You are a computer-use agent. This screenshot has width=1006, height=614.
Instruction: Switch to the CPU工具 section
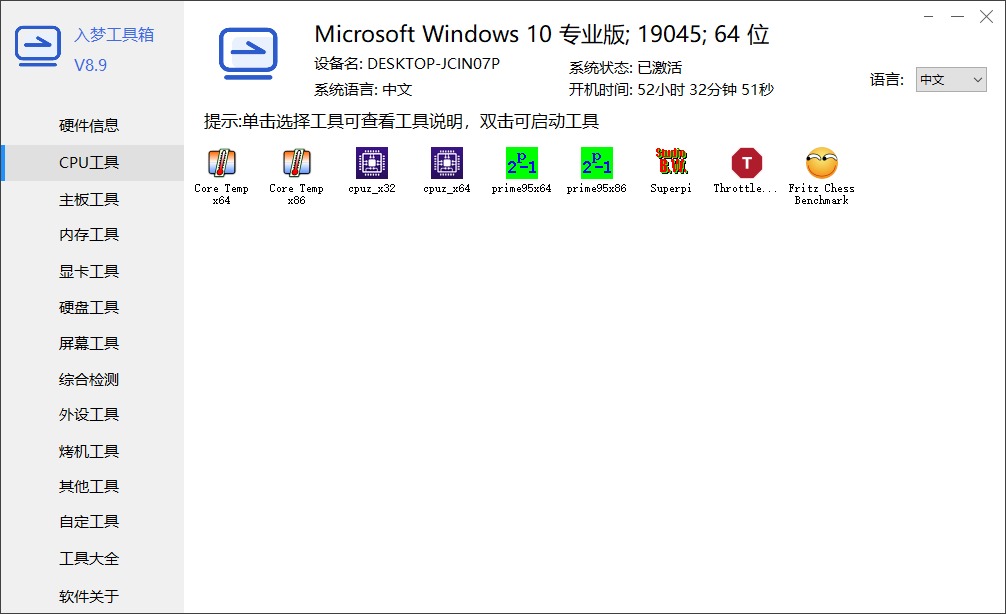pos(92,163)
